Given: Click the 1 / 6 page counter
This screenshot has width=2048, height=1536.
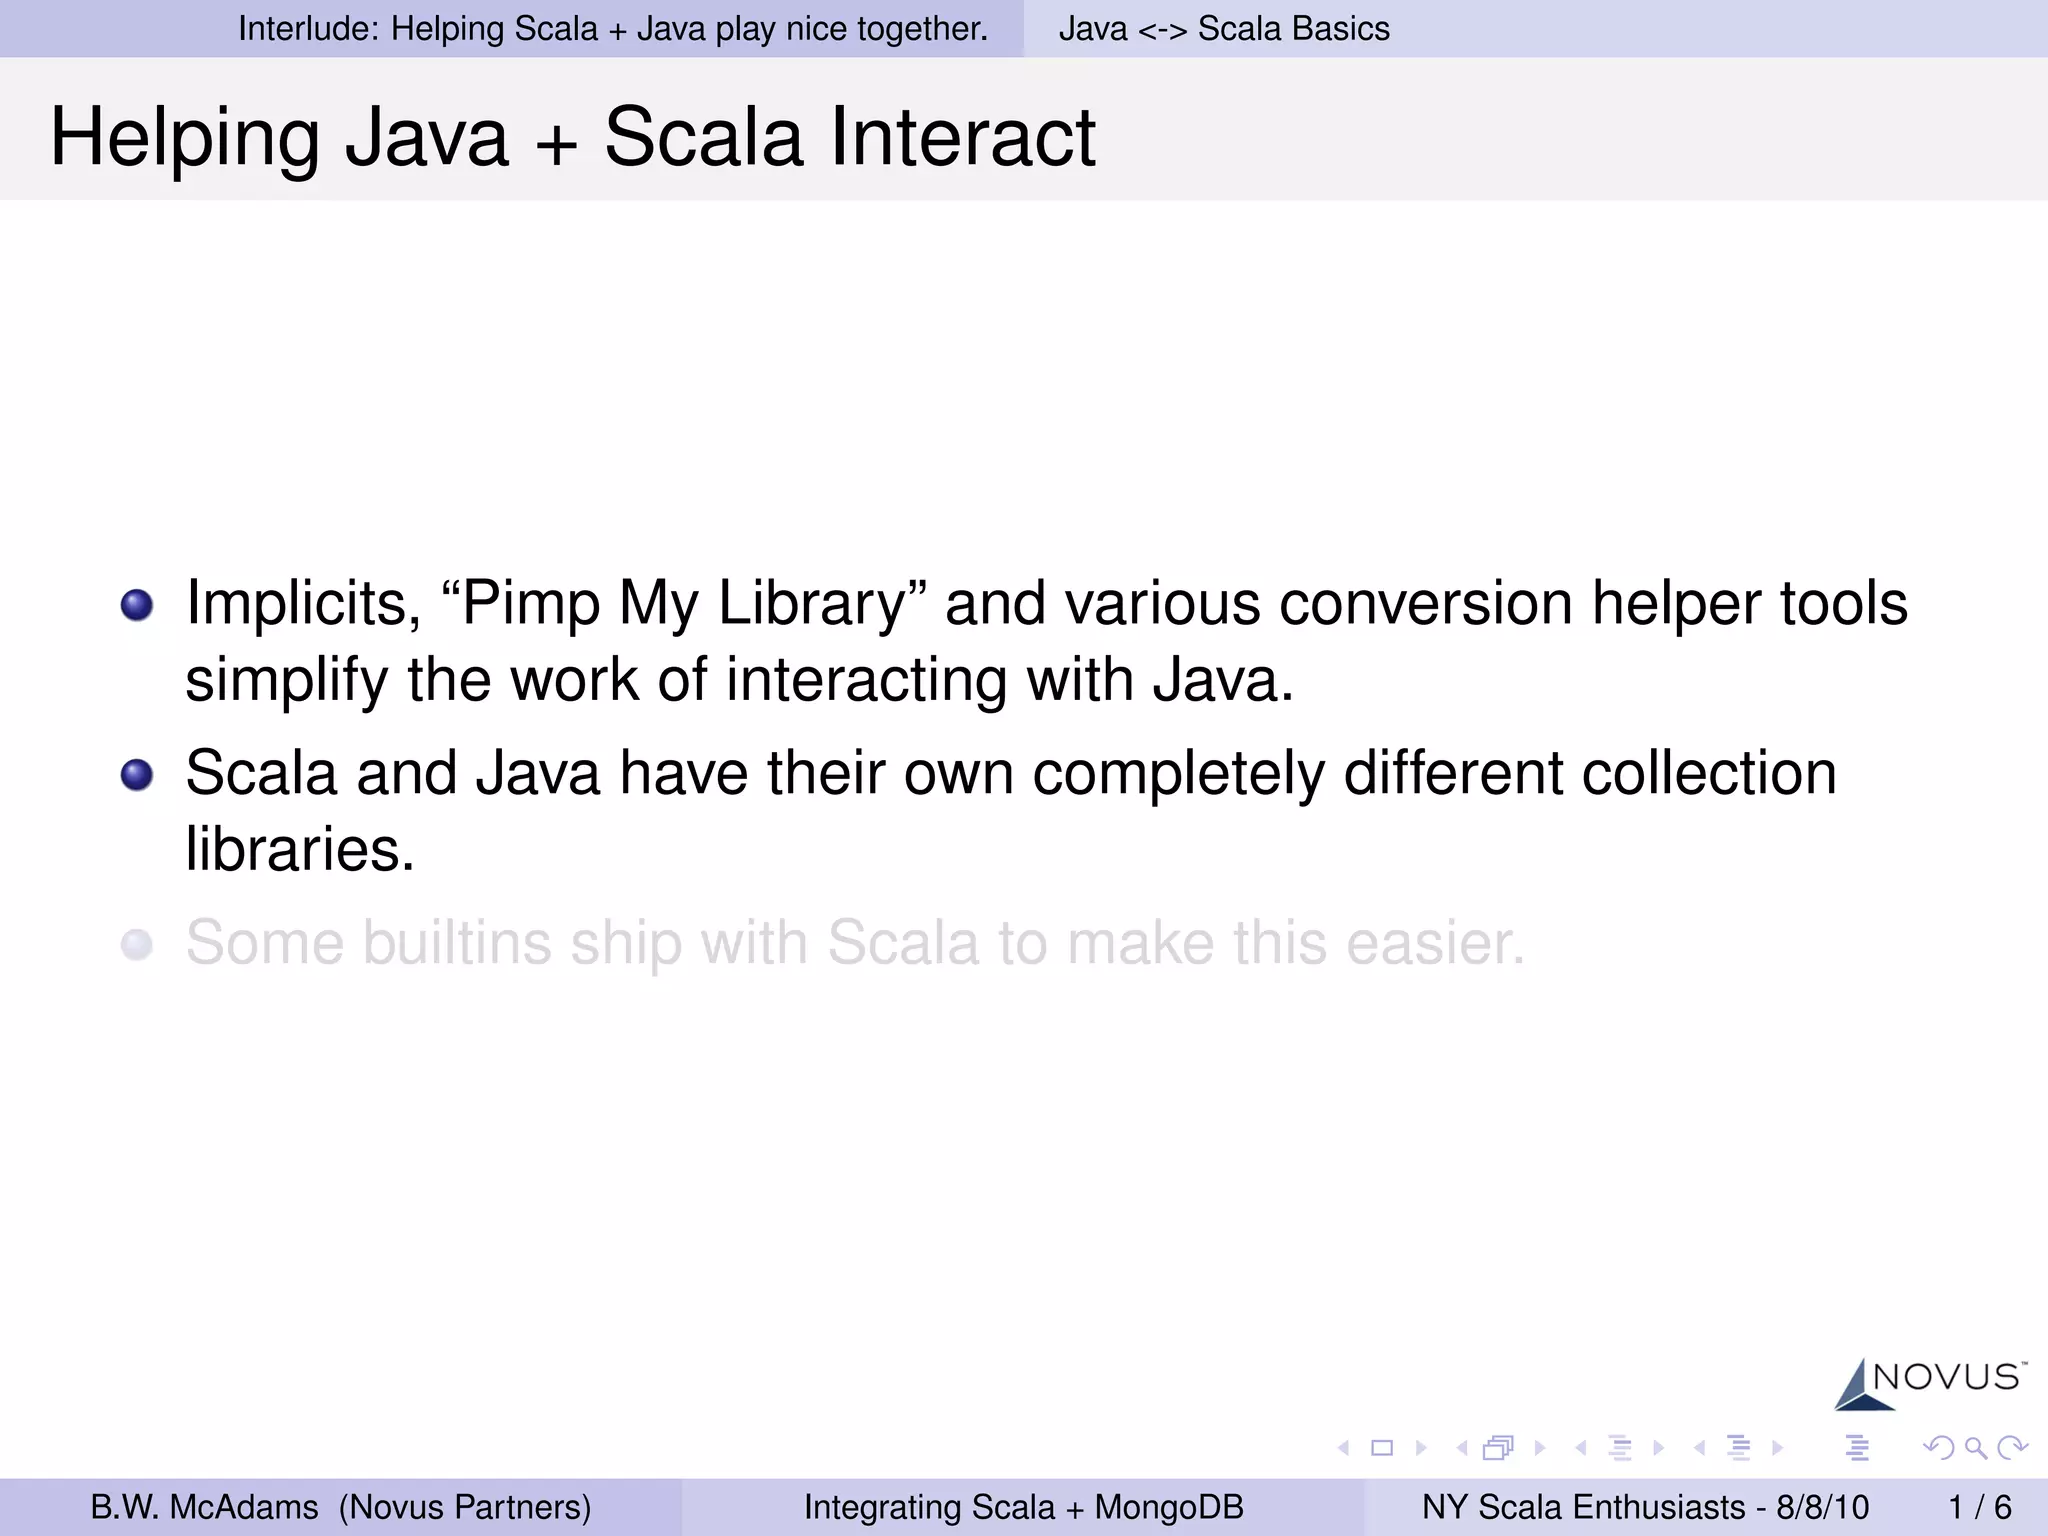Looking at the screenshot, I should click(1980, 1507).
